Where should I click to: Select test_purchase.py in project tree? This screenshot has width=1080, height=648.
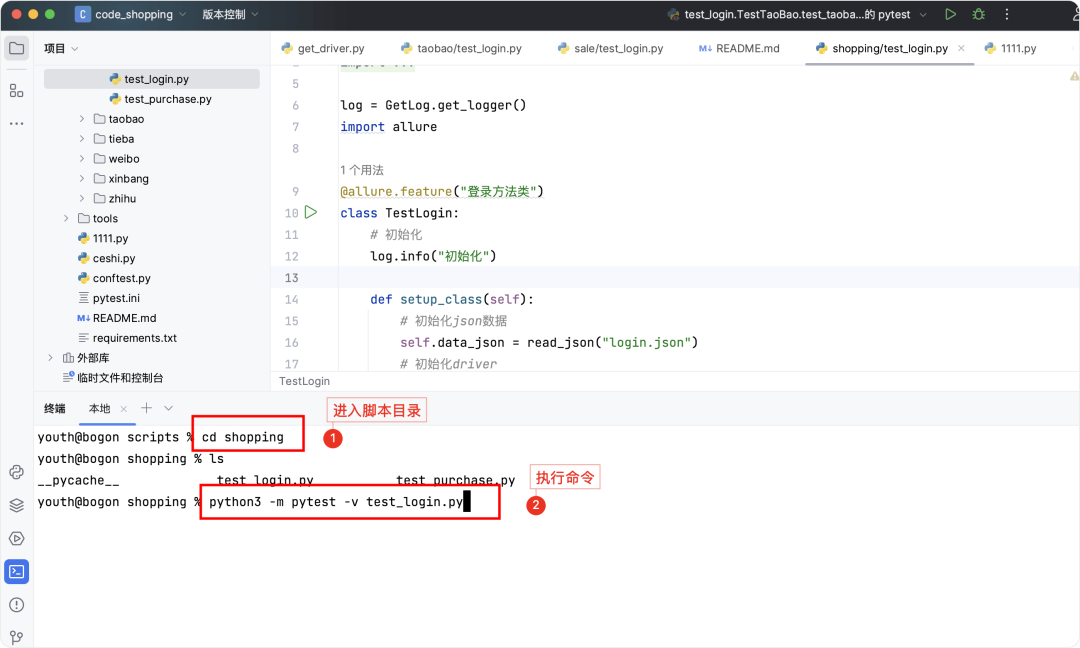(160, 99)
